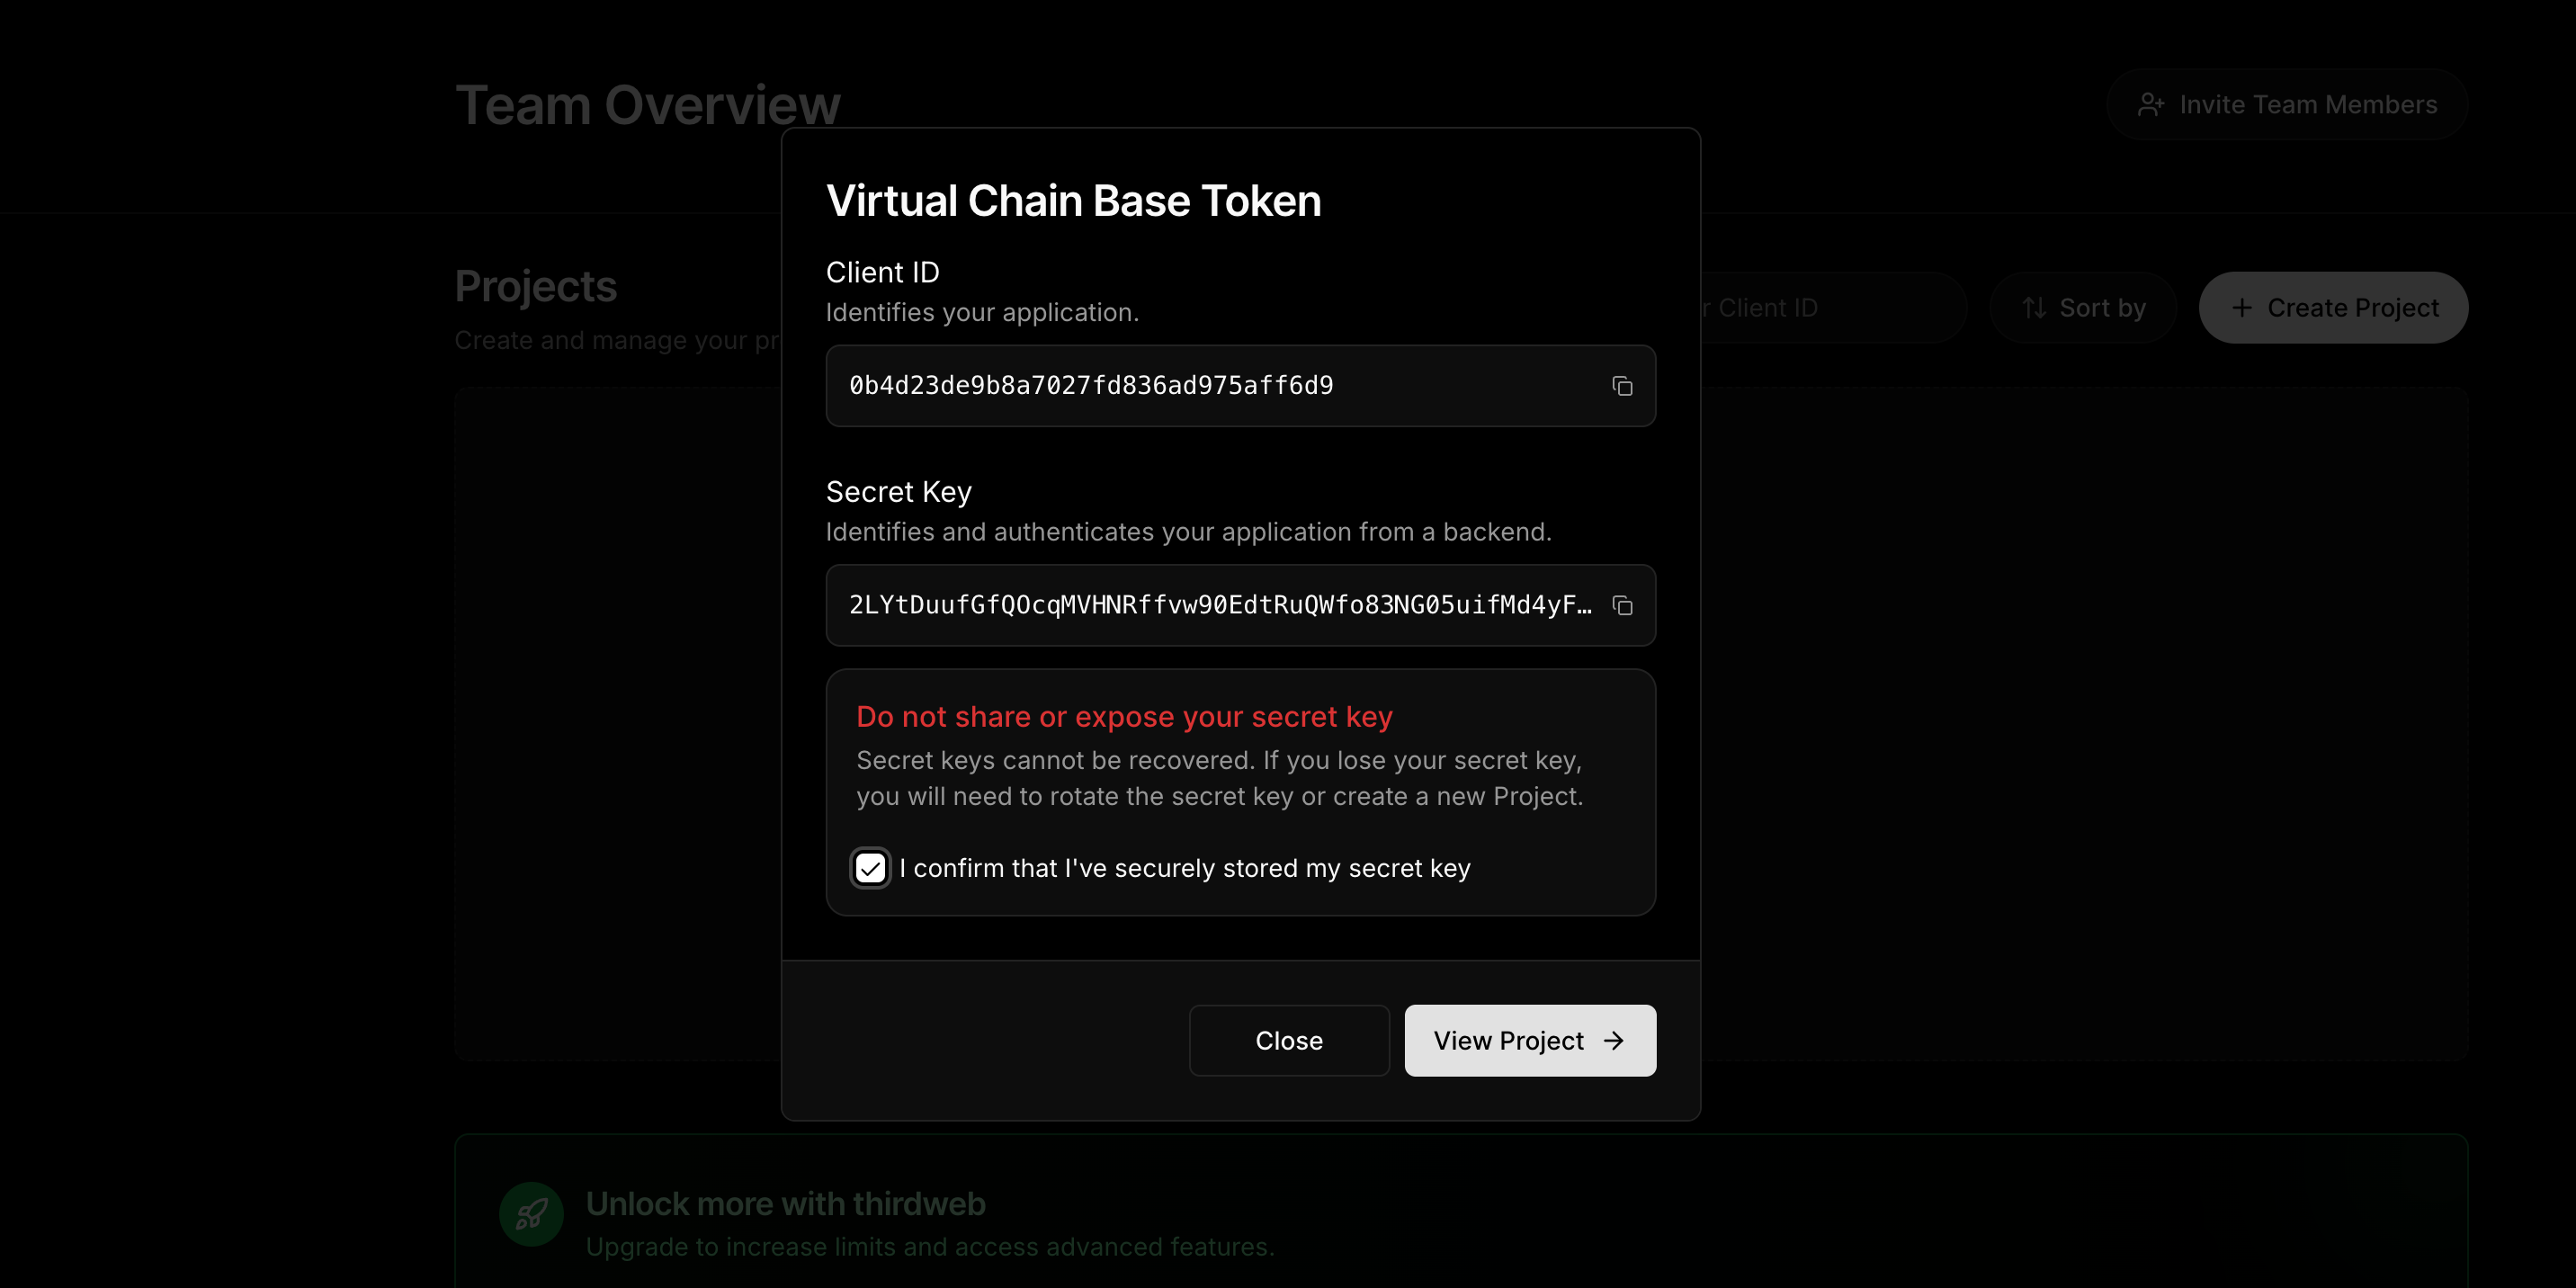Re-enable the securely stored secret key confirmation
2576x1288 pixels.
click(869, 868)
